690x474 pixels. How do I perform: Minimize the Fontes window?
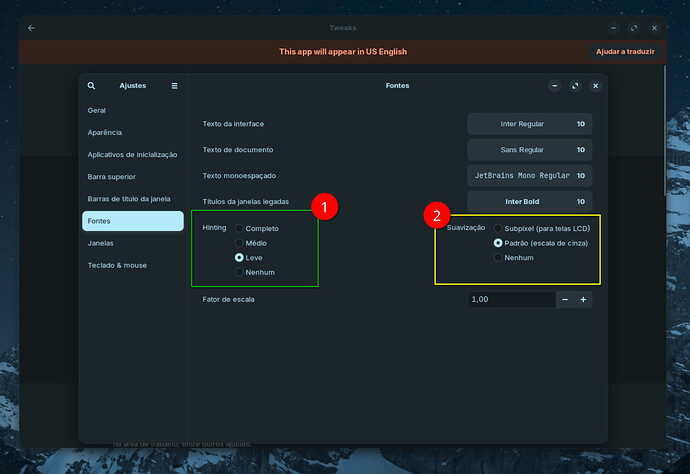click(555, 86)
